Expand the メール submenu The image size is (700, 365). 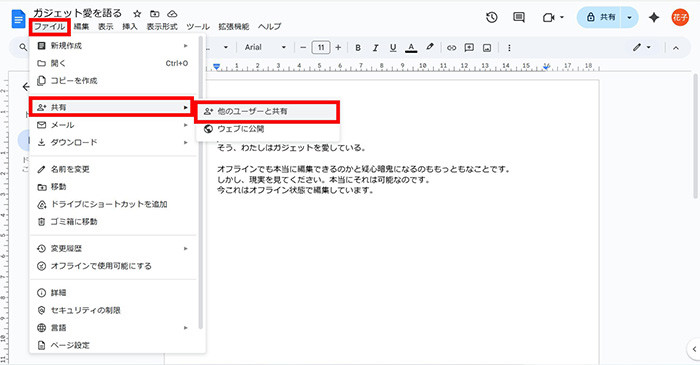pyautogui.click(x=113, y=125)
